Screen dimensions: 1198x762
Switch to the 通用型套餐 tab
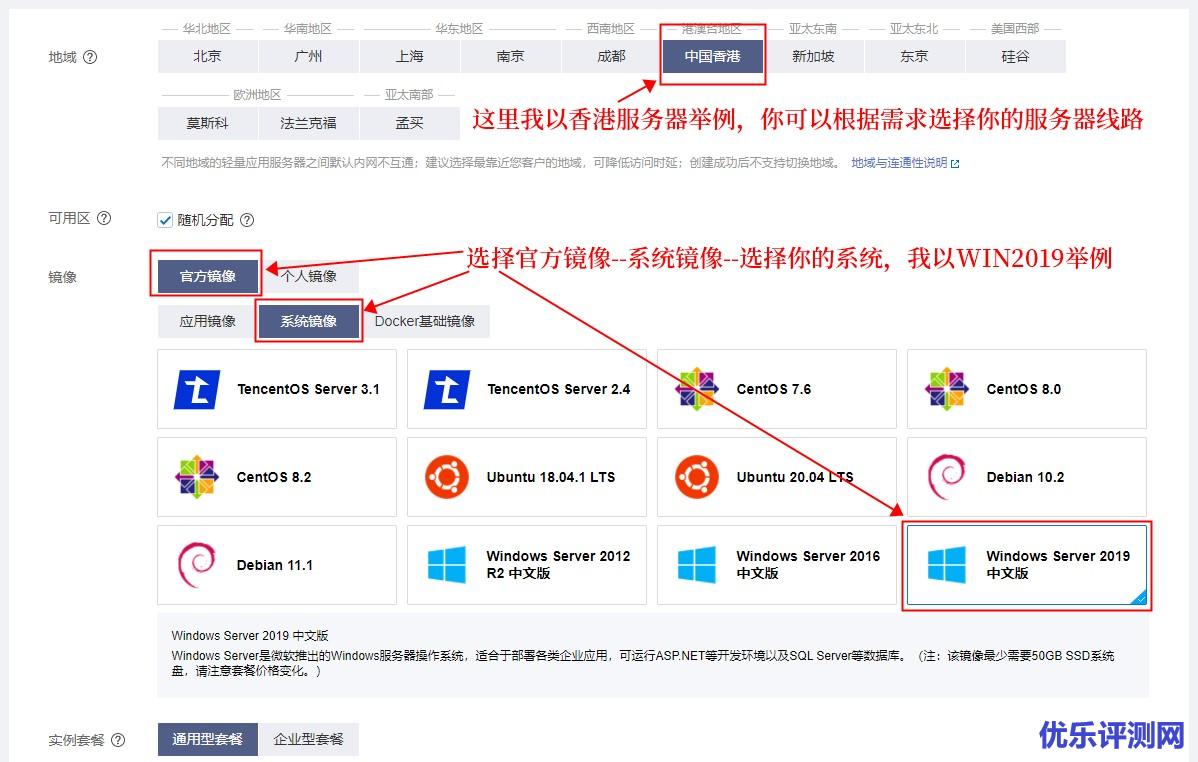(x=208, y=739)
